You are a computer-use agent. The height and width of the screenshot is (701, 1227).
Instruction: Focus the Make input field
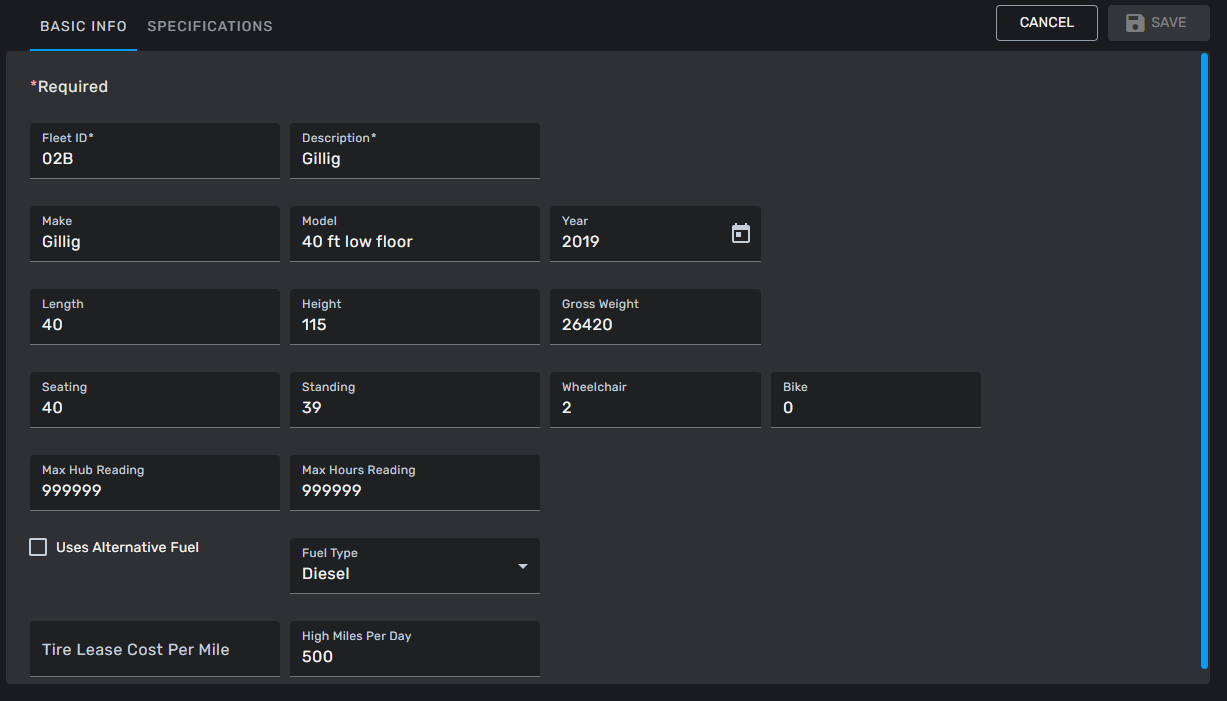pos(154,241)
